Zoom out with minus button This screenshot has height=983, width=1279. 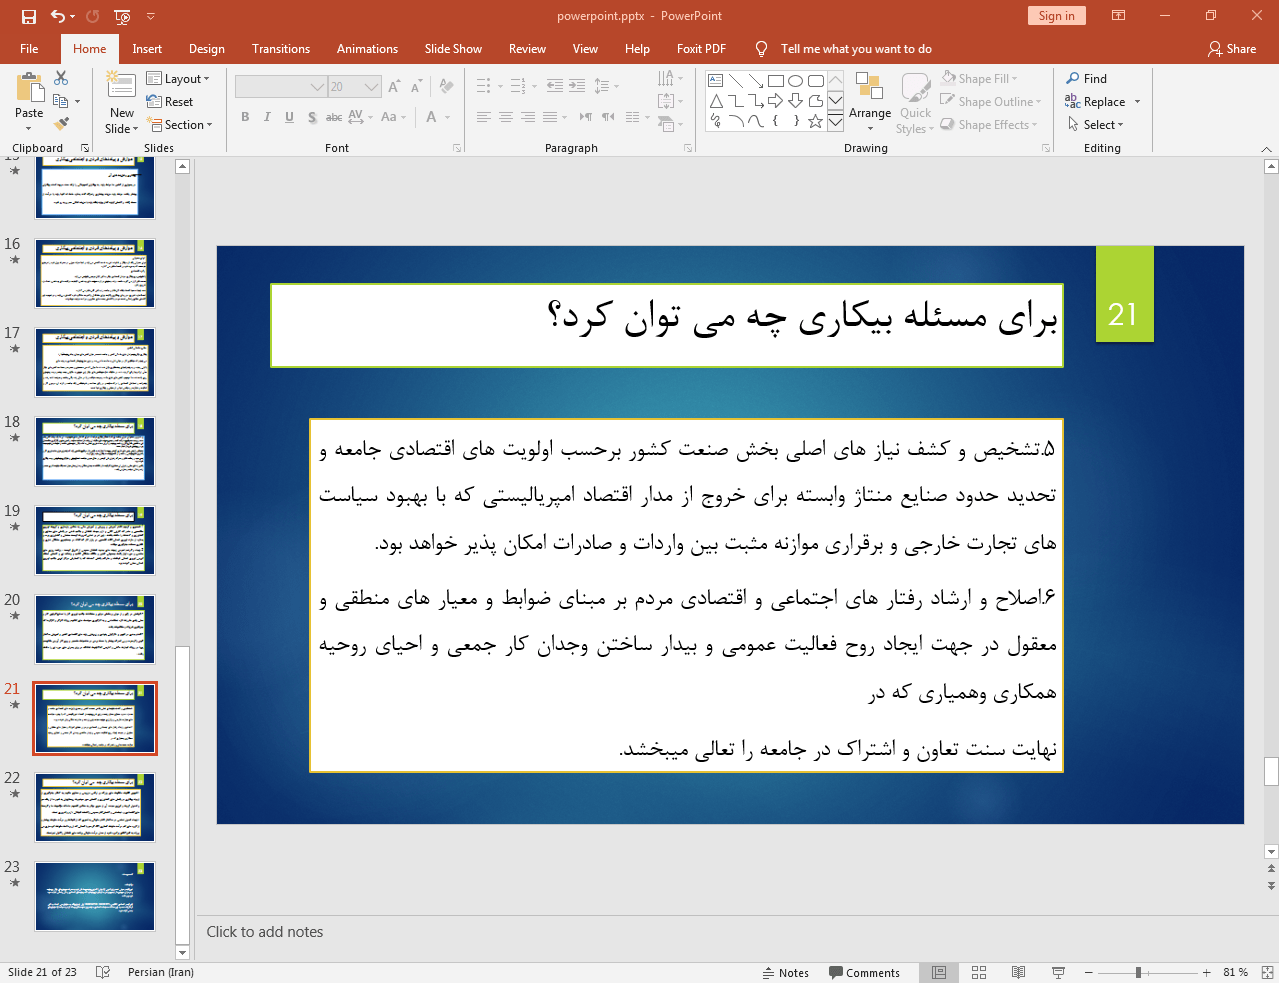click(x=1089, y=972)
